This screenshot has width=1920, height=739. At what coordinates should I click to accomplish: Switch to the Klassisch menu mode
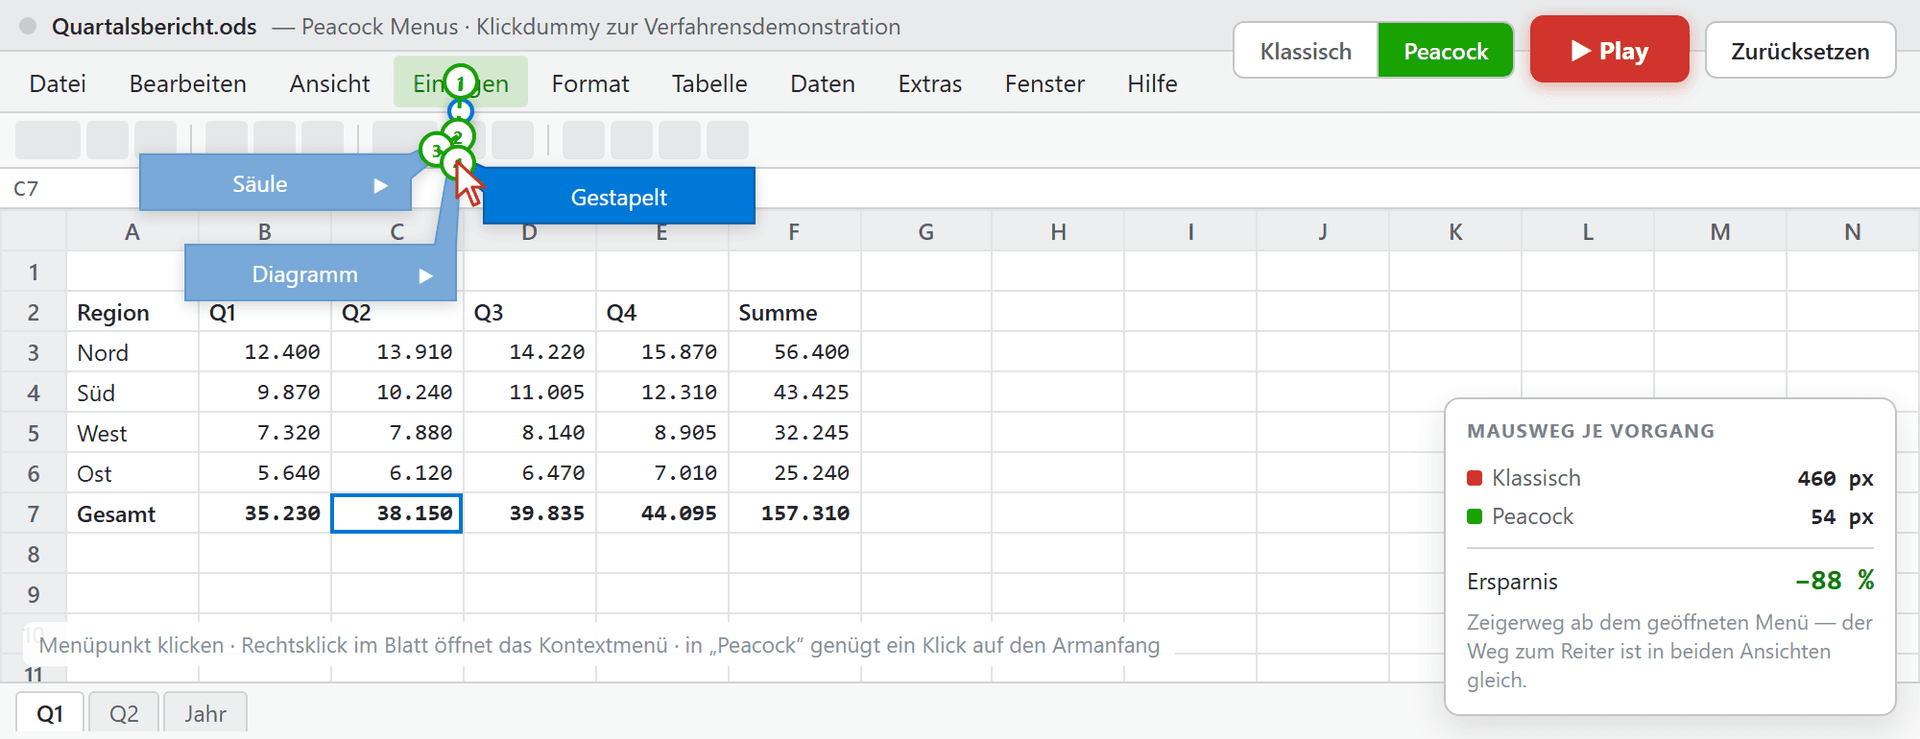point(1306,51)
